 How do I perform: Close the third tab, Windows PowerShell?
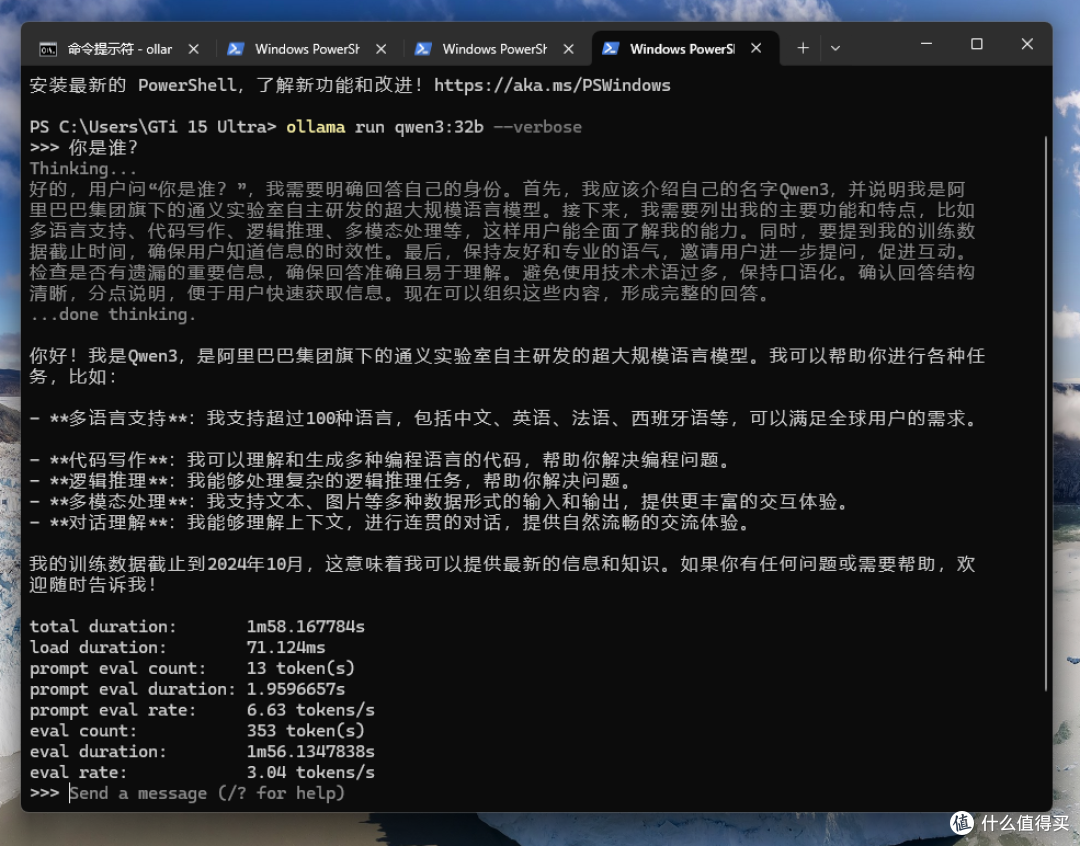pos(568,49)
